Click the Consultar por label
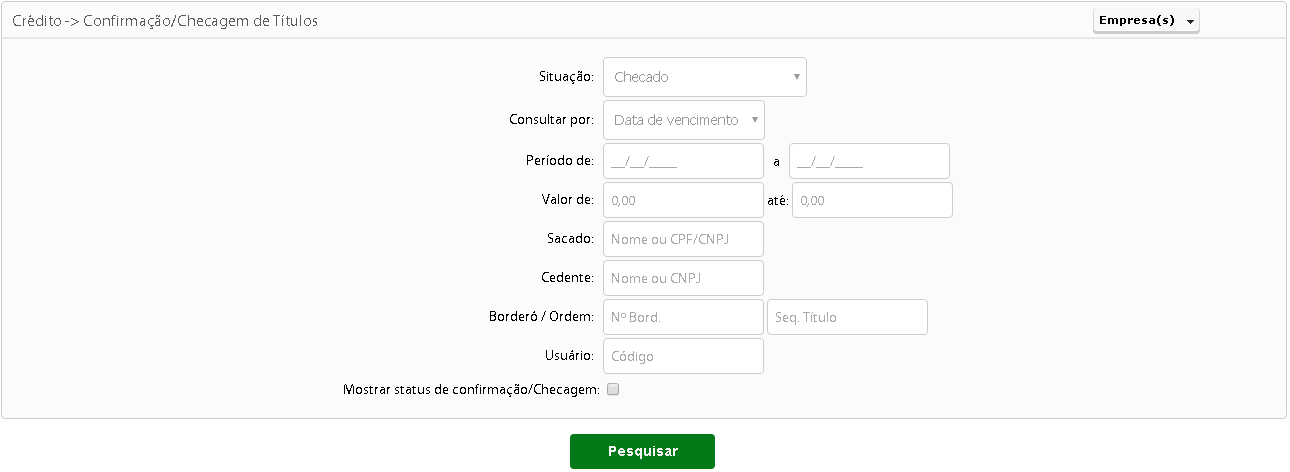 tap(552, 120)
